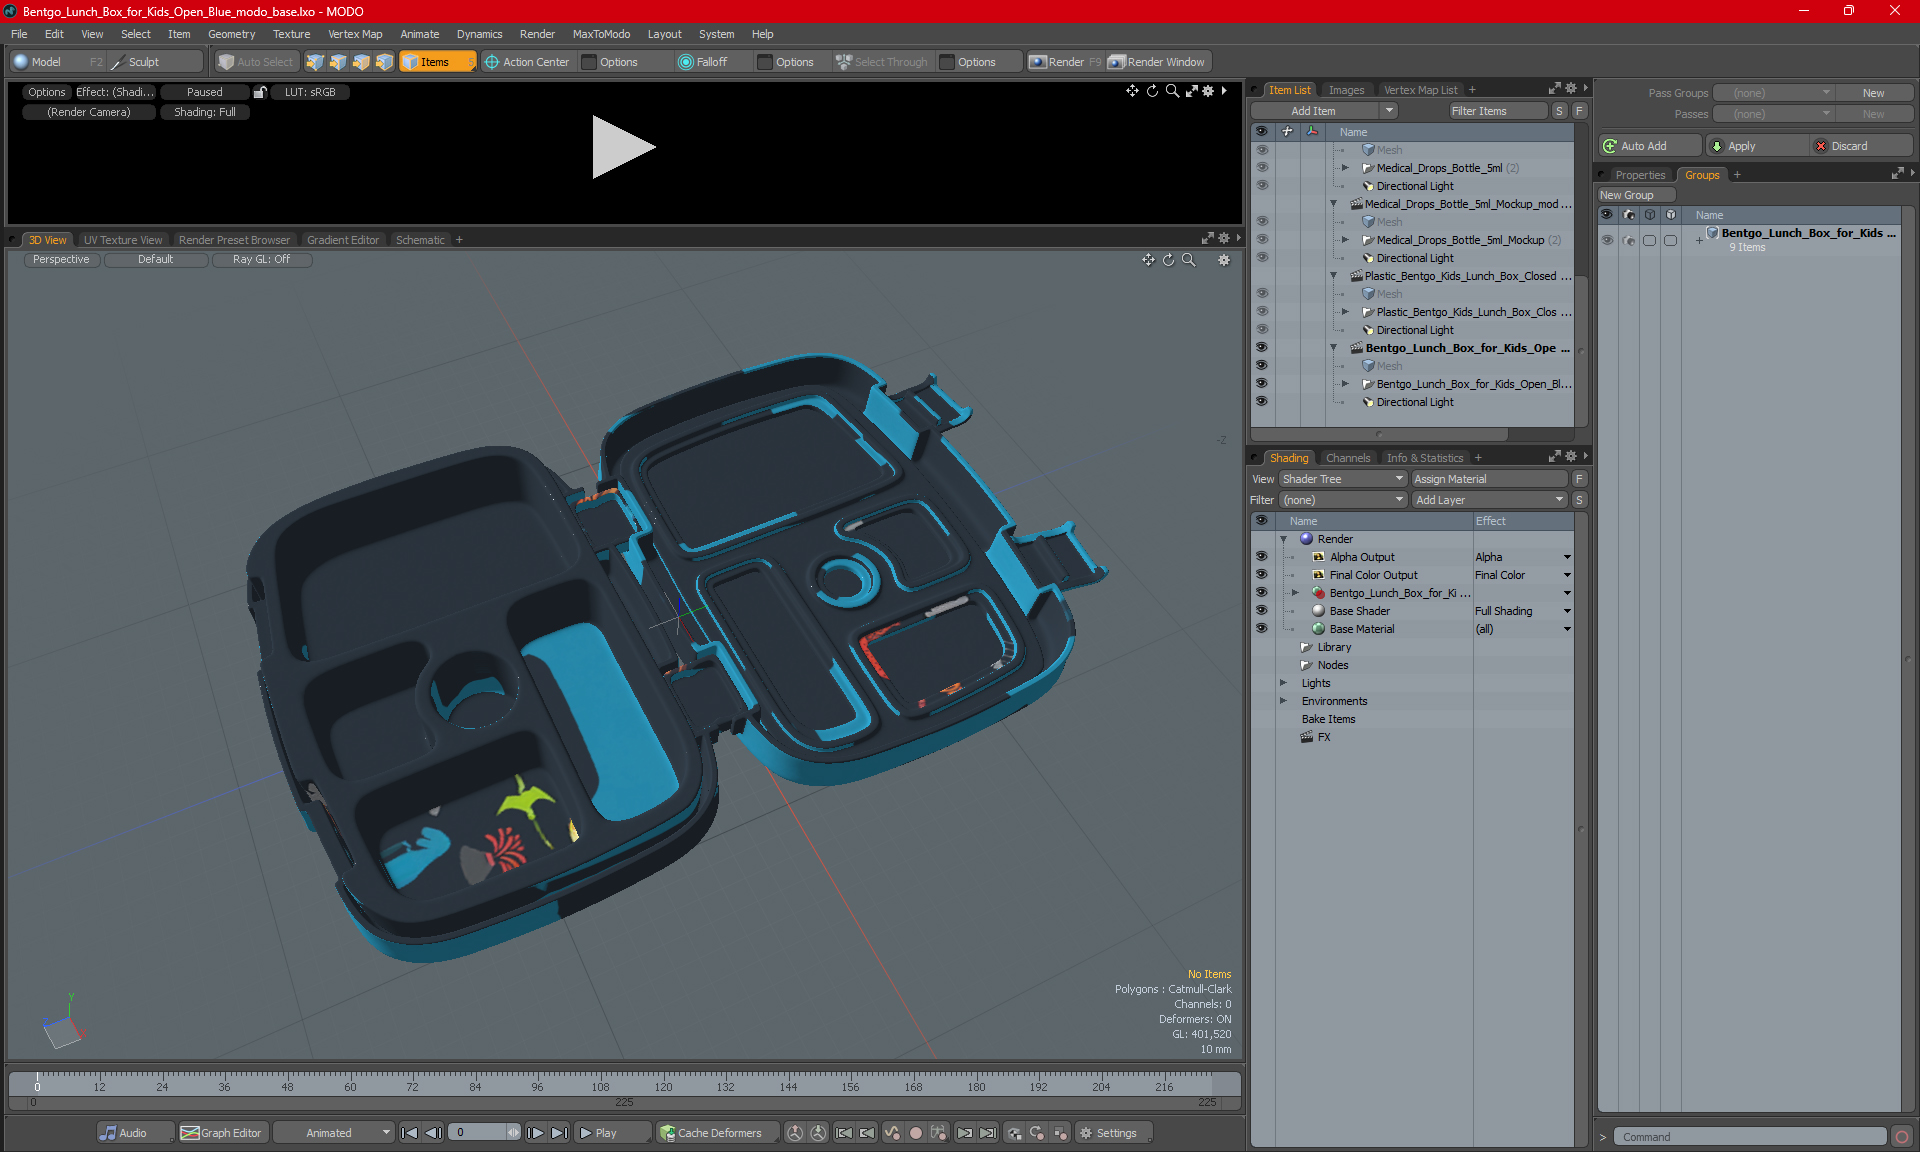Click the Auto Add button
The height and width of the screenshot is (1152, 1920).
click(x=1649, y=146)
